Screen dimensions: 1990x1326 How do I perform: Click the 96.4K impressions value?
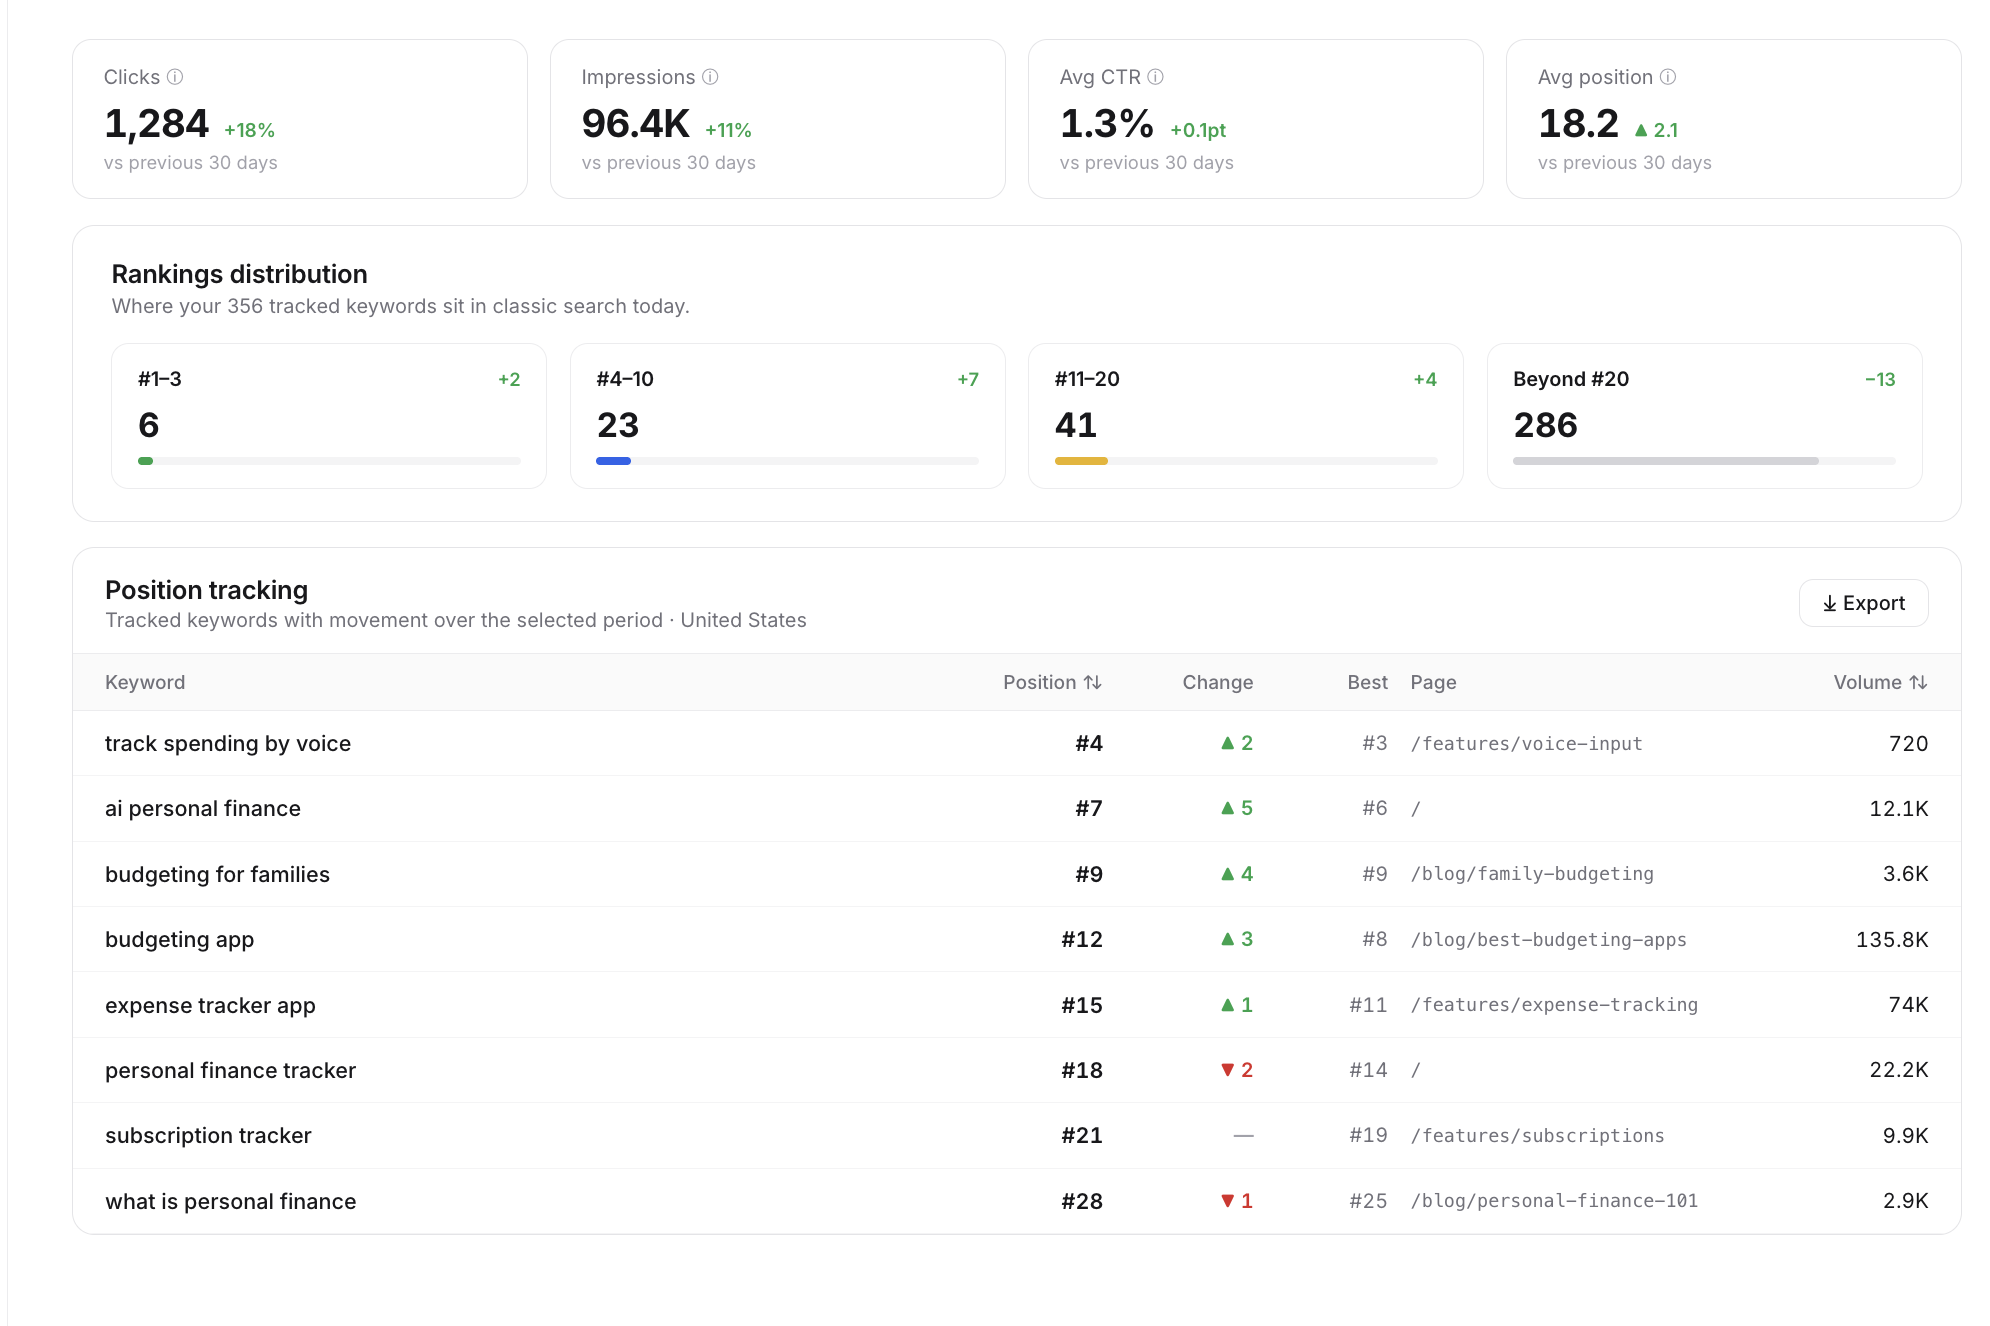pos(636,124)
